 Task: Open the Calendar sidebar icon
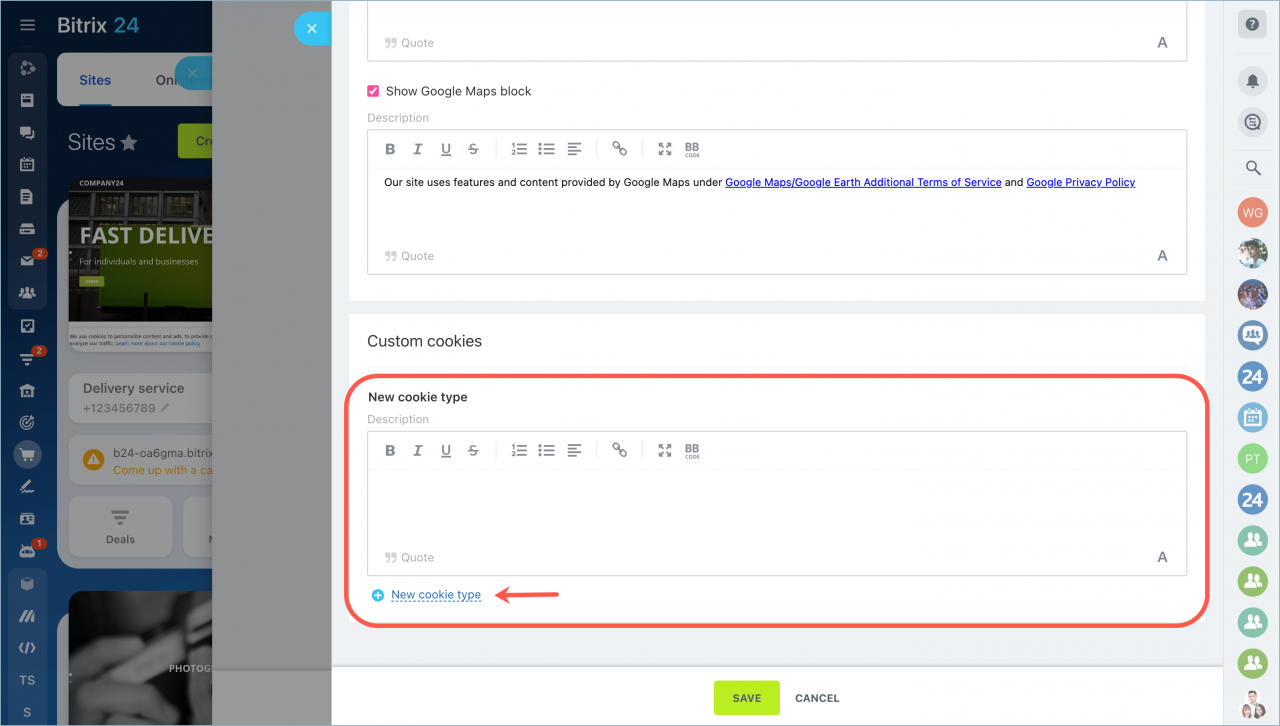[27, 165]
